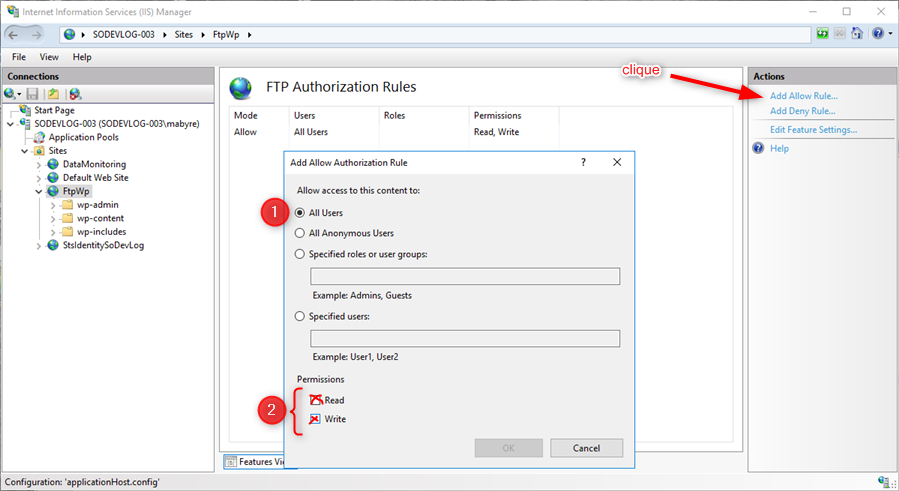Screen dimensions: 899x491
Task: Select the All Users radio button
Action: 299,213
